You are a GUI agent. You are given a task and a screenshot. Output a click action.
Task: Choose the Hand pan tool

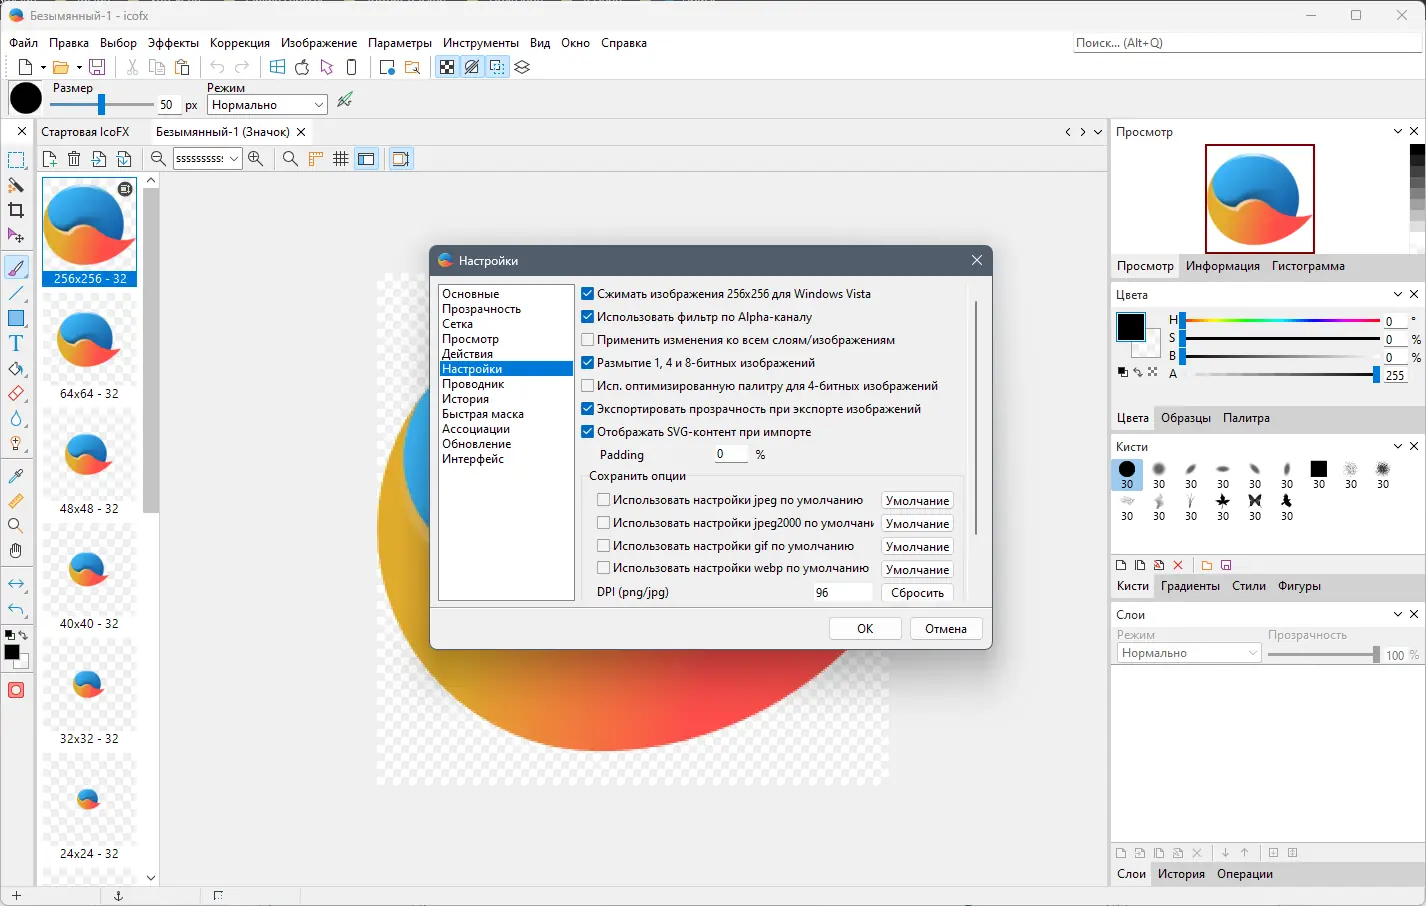coord(16,551)
